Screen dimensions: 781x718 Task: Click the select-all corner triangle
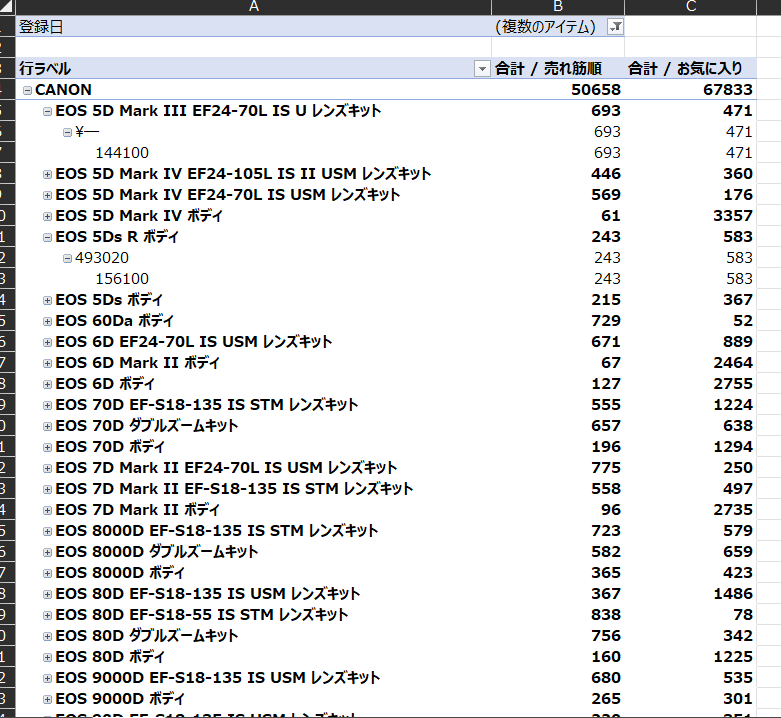click(x=7, y=7)
